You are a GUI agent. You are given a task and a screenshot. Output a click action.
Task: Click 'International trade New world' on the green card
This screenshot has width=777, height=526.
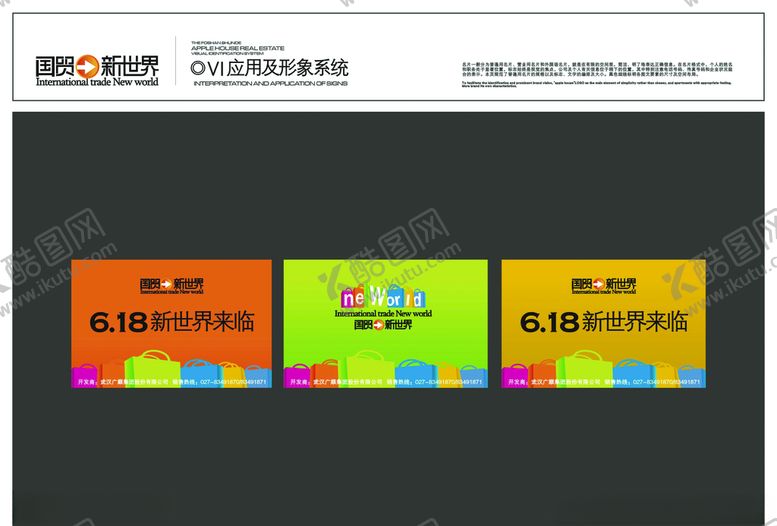383,313
